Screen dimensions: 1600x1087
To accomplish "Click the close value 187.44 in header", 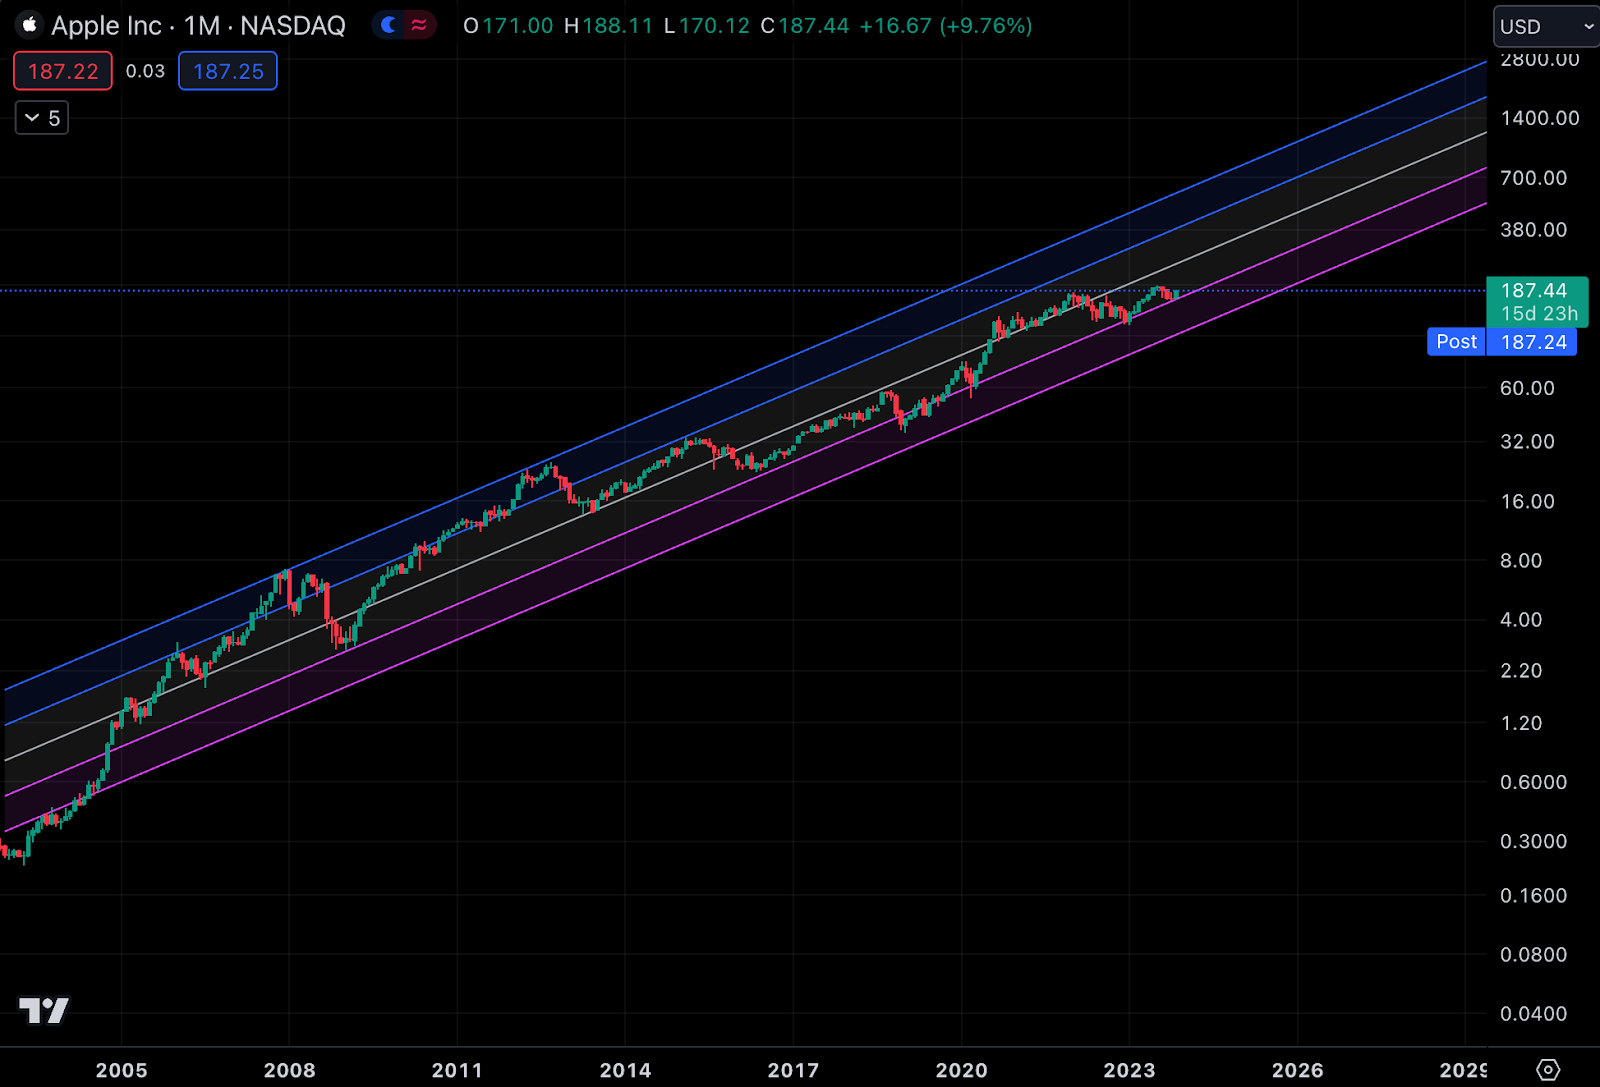I will pyautogui.click(x=813, y=26).
